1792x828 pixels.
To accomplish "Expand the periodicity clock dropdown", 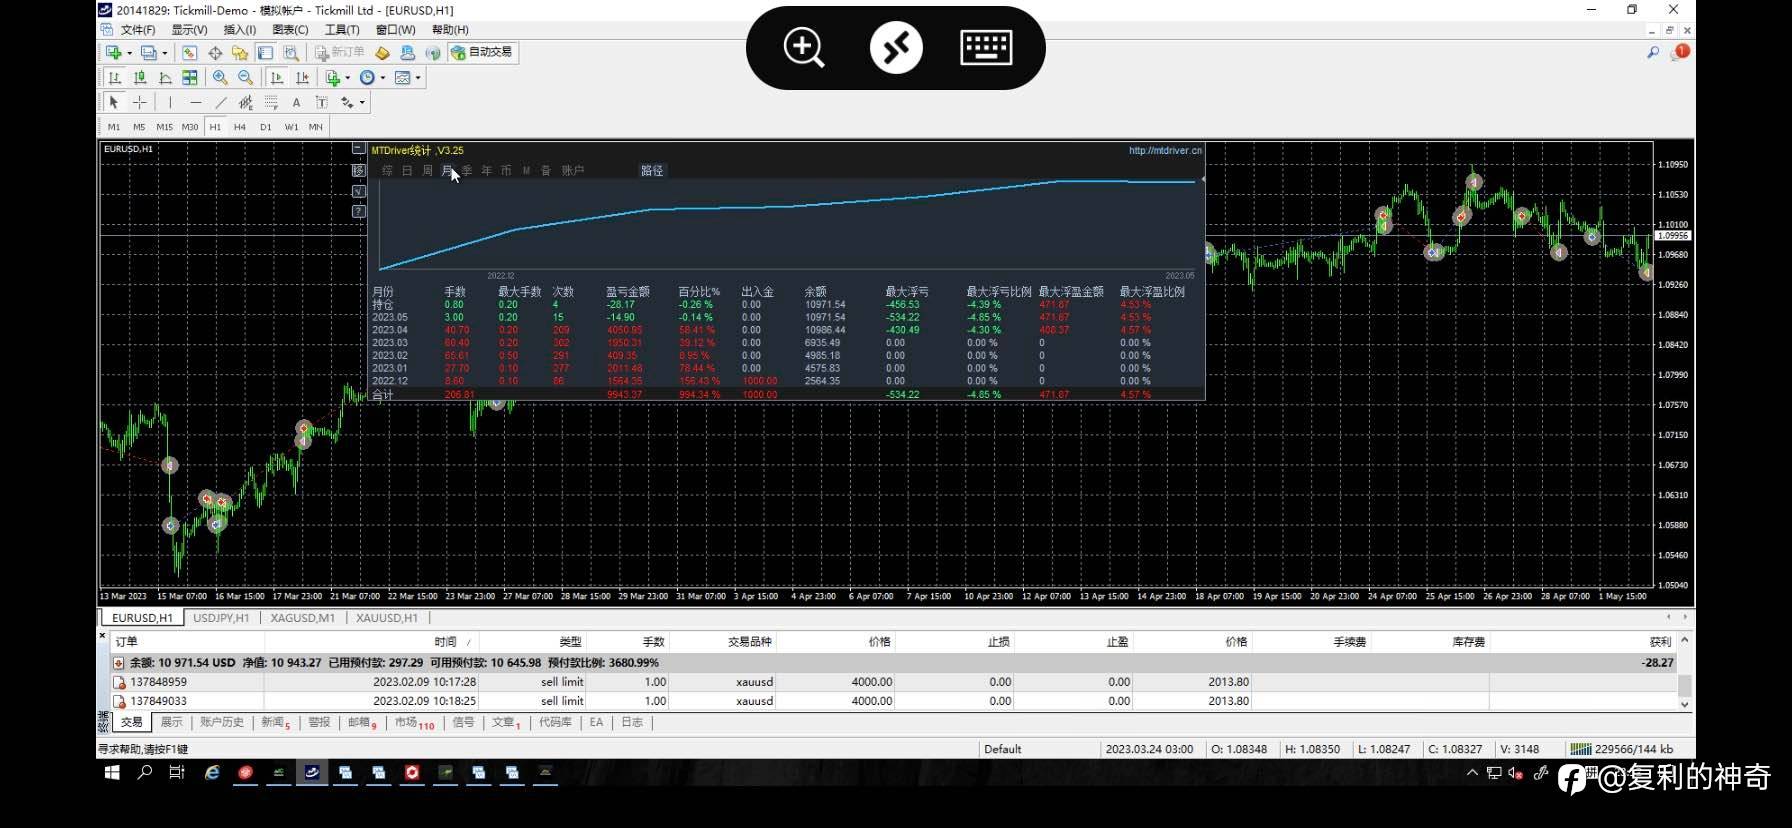I will click(x=382, y=78).
